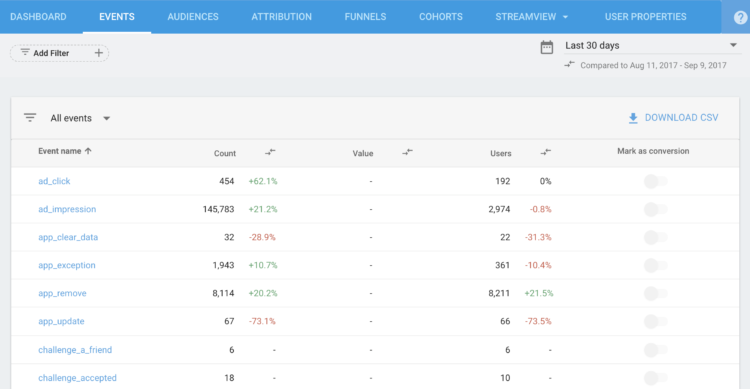The width and height of the screenshot is (750, 389).
Task: Switch on conversion for app_remove
Action: coord(655,293)
